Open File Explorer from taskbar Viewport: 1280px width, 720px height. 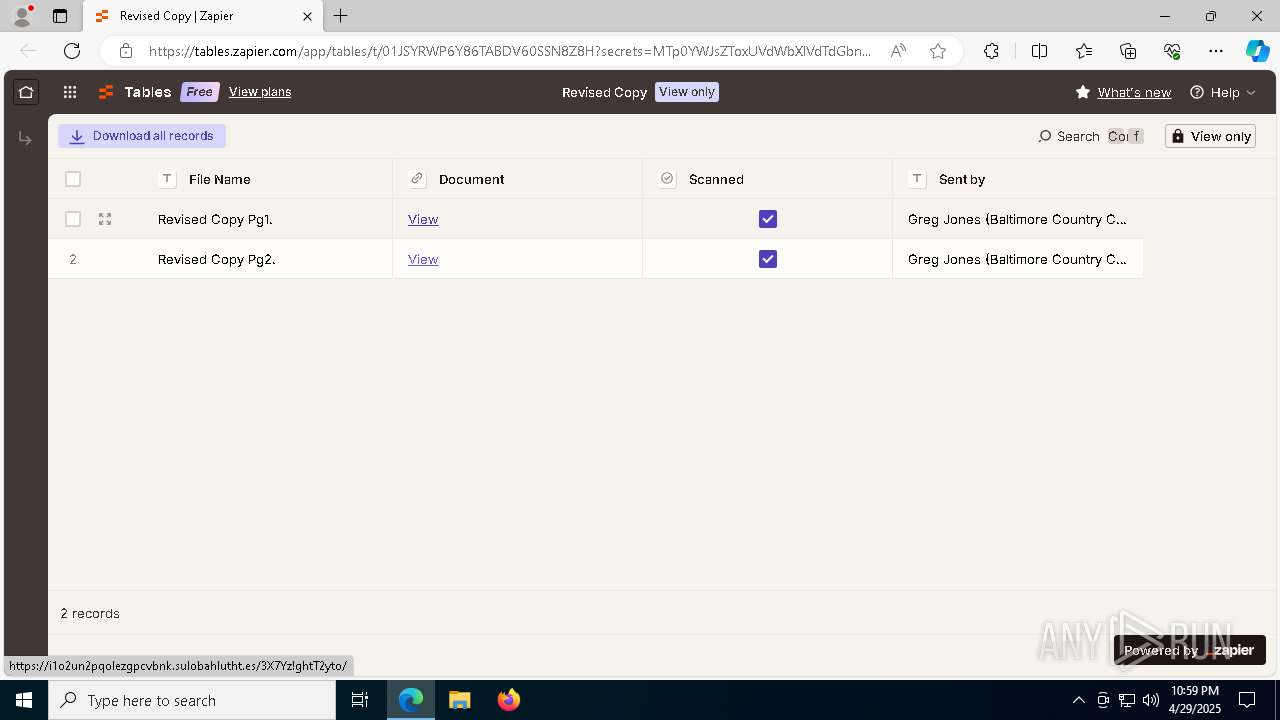pyautogui.click(x=460, y=700)
